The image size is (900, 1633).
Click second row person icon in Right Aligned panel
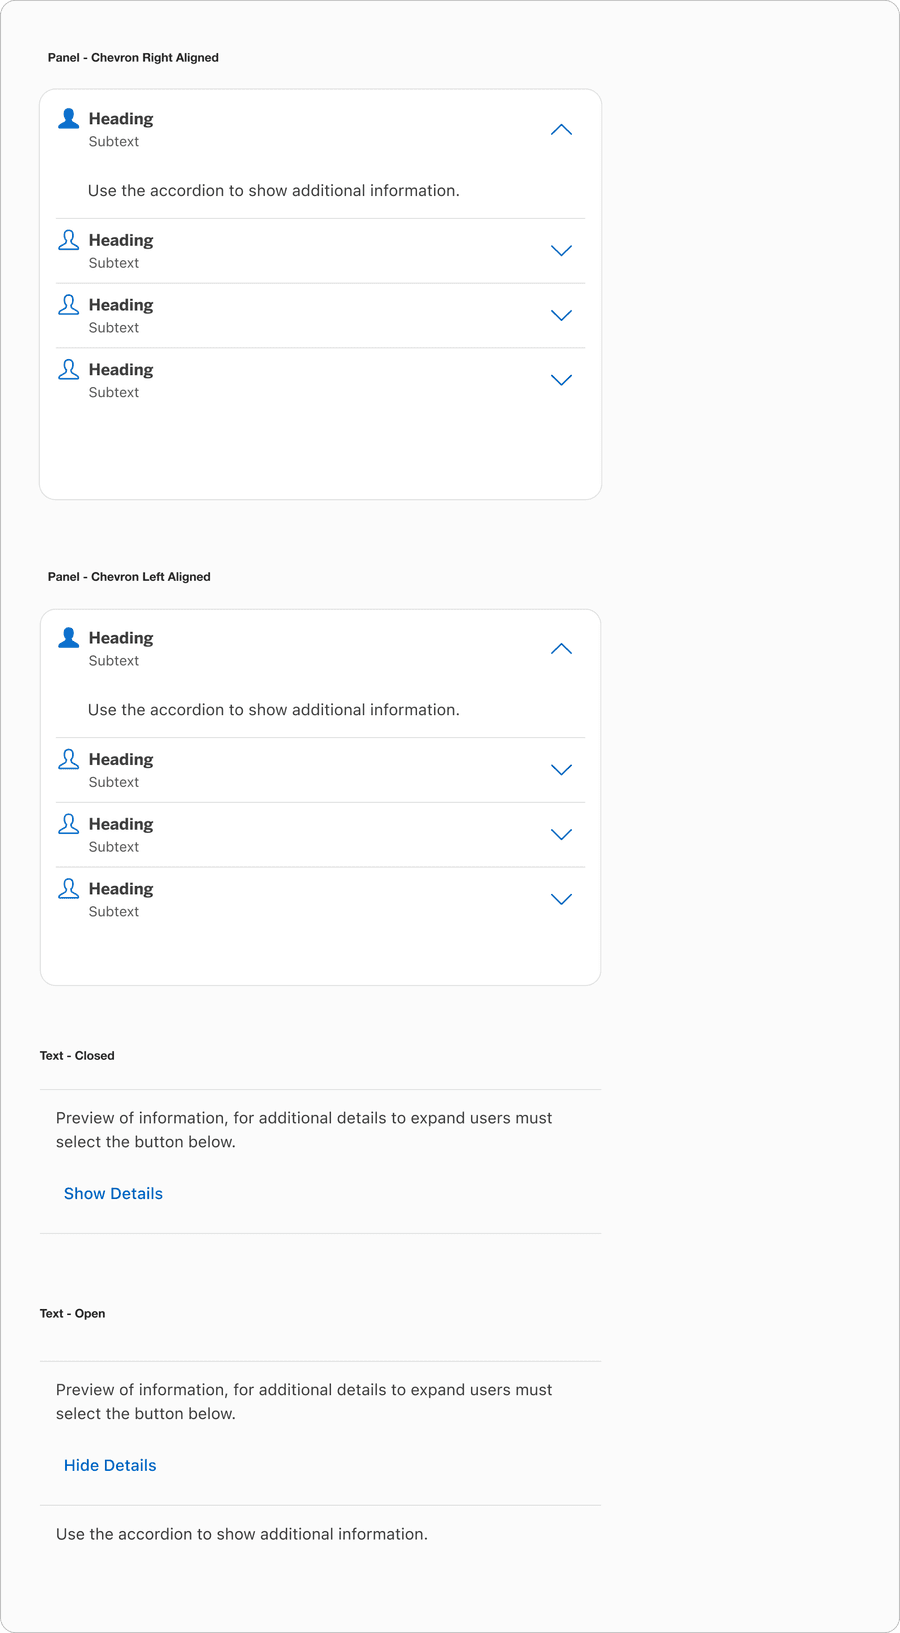[68, 240]
